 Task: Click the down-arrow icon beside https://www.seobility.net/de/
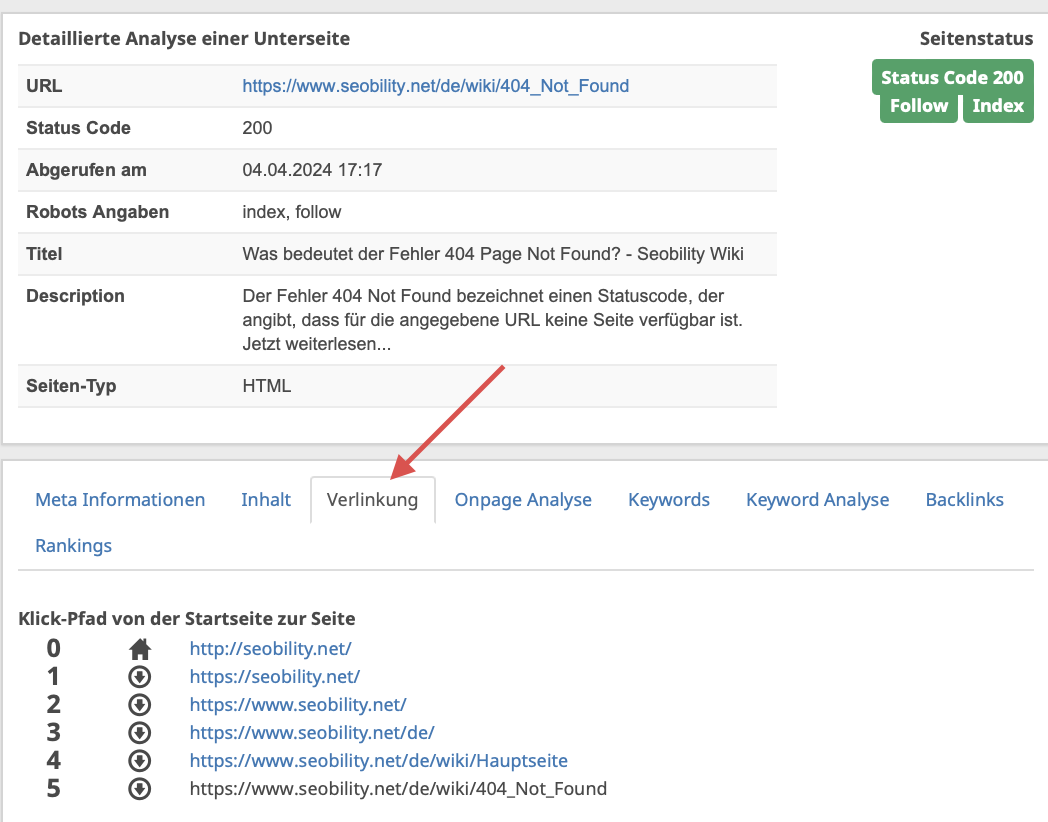click(140, 733)
